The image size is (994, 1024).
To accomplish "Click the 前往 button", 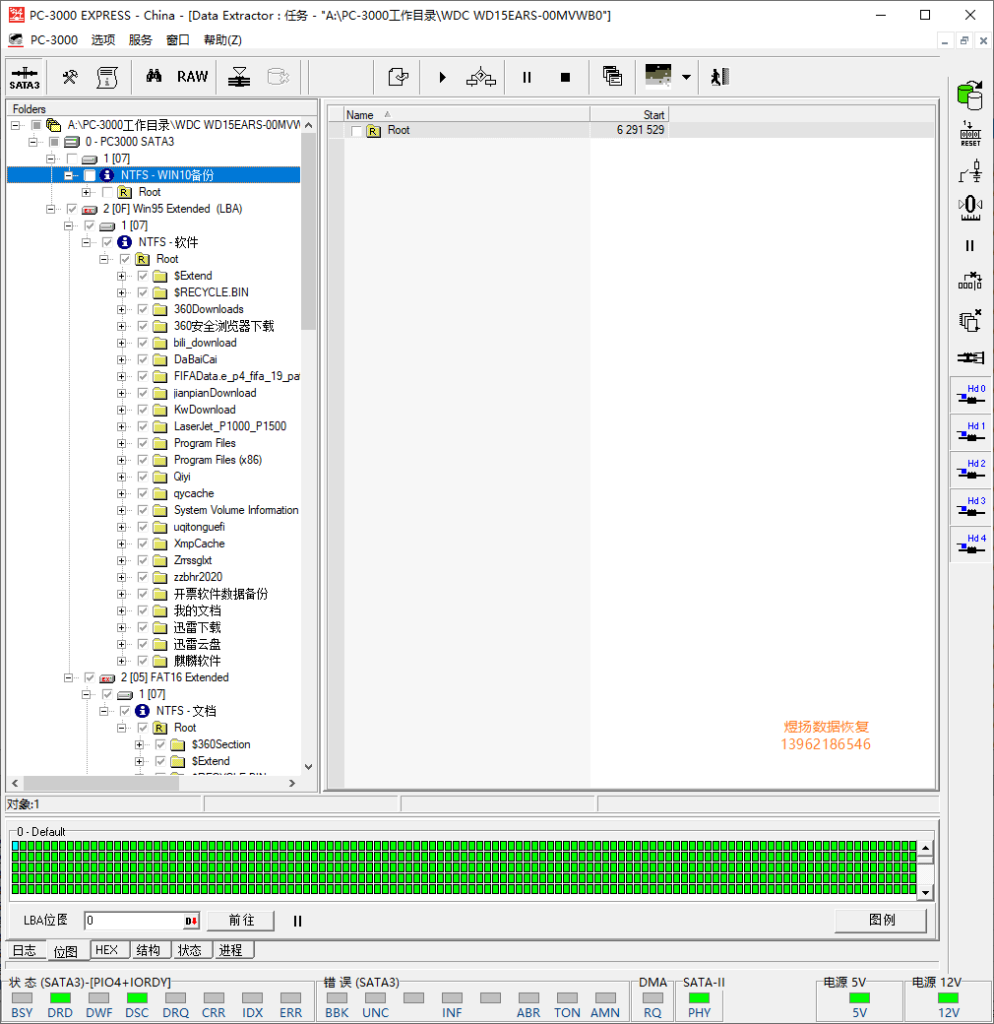I will [241, 921].
